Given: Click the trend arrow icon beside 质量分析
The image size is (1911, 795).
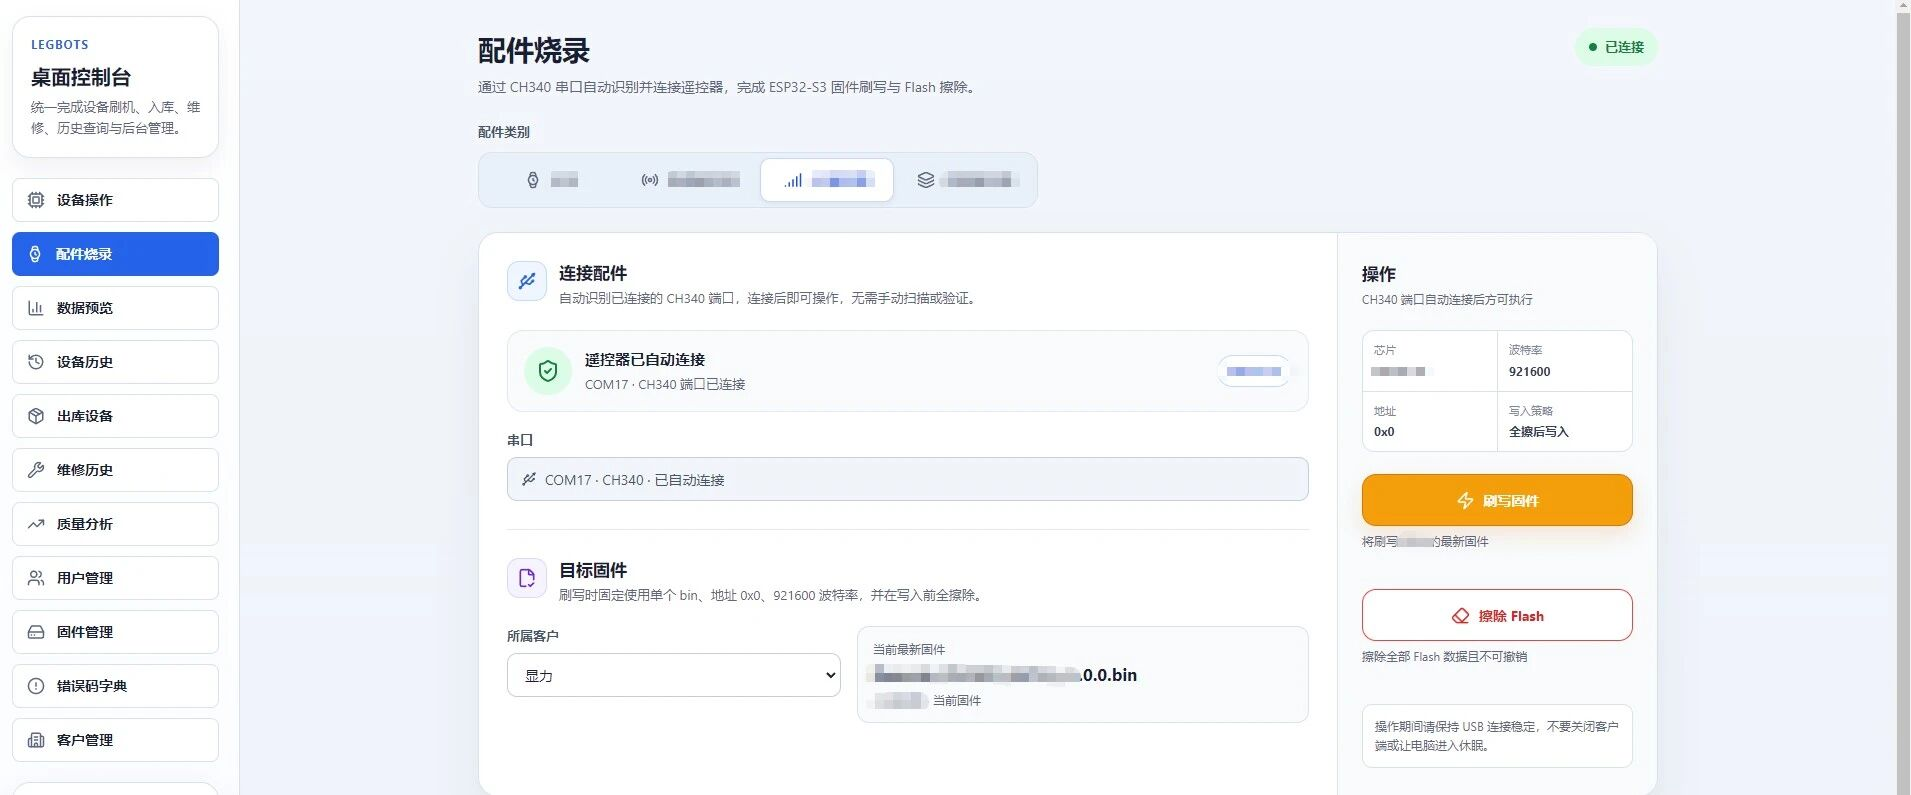Looking at the screenshot, I should 36,524.
